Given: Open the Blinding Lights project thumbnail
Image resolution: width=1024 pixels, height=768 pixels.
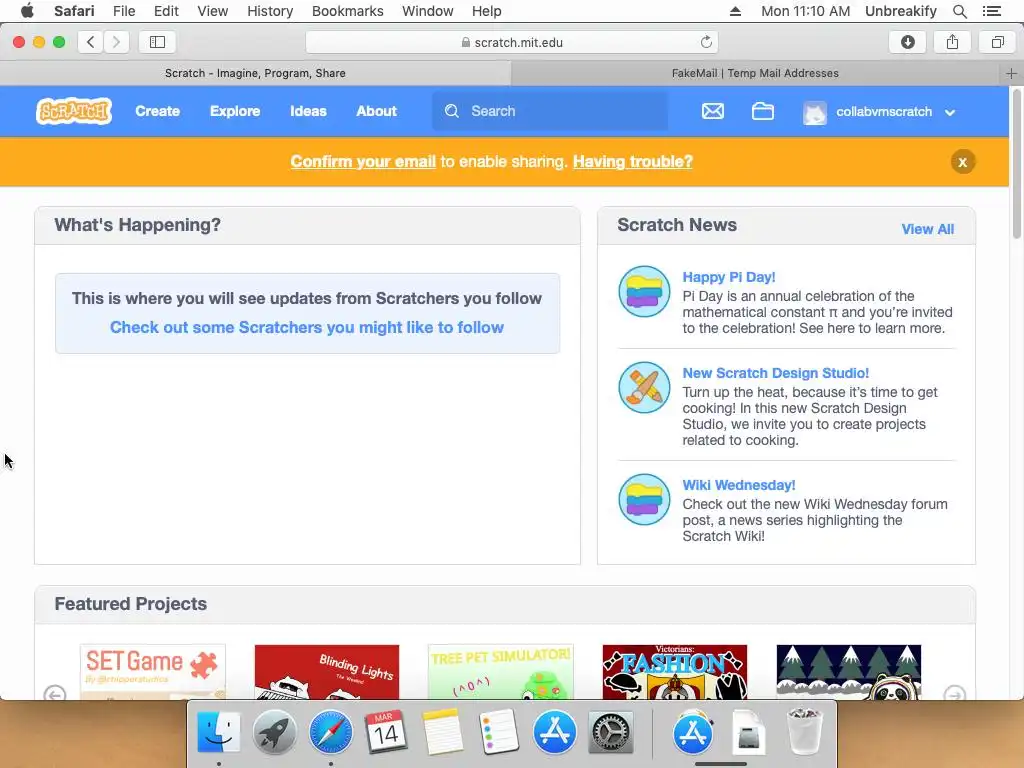Looking at the screenshot, I should (x=327, y=672).
